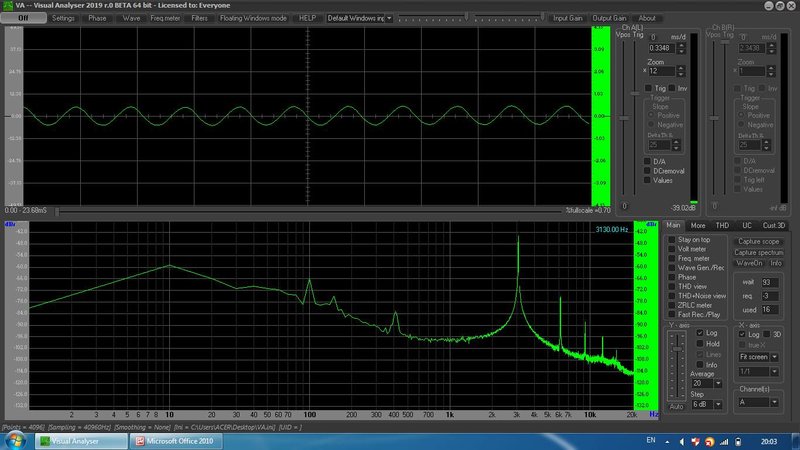Viewport: 800px width, 450px height.
Task: Click the Info button beside WaveOn
Action: [x=776, y=263]
